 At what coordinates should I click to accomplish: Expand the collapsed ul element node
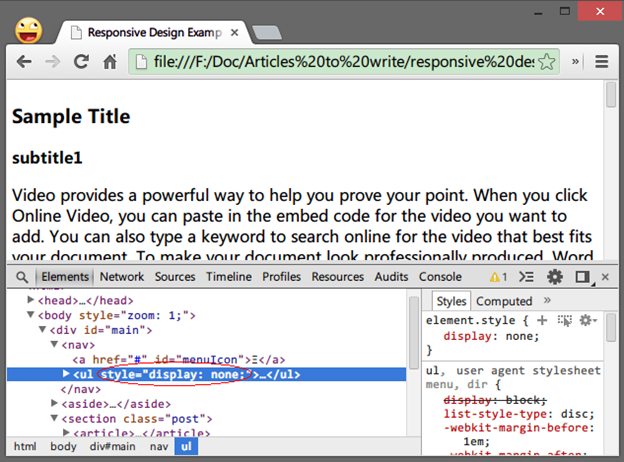point(66,375)
